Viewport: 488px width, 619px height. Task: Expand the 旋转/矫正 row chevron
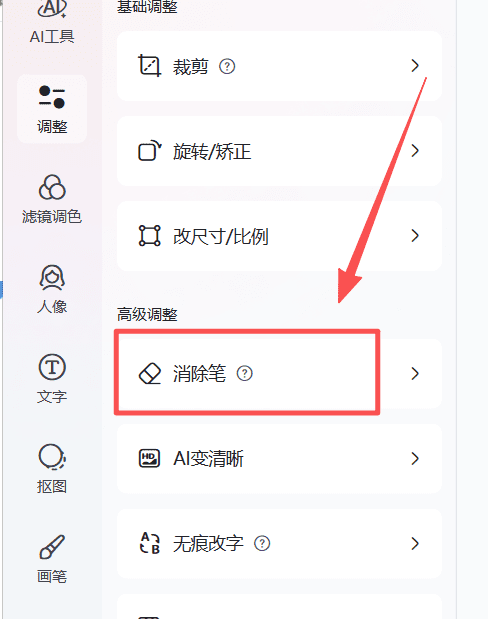415,151
